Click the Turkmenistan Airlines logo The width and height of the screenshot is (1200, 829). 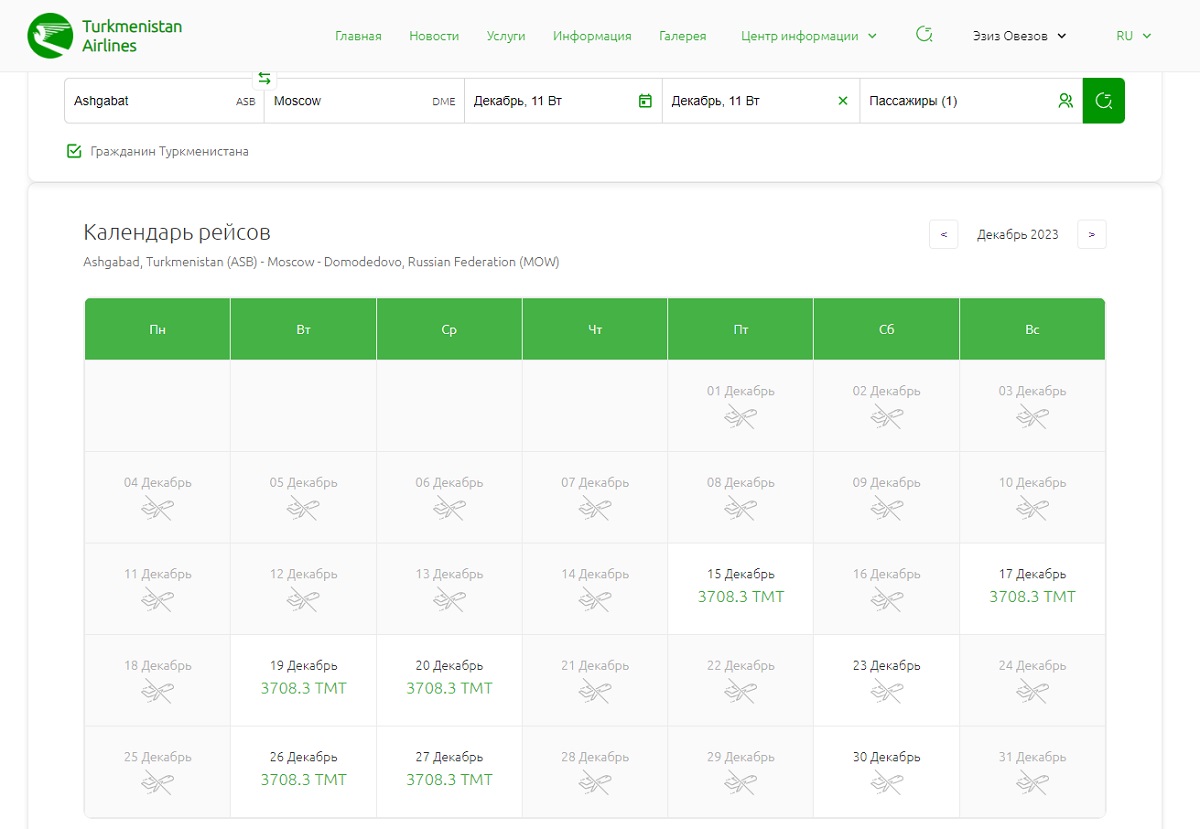coord(104,36)
